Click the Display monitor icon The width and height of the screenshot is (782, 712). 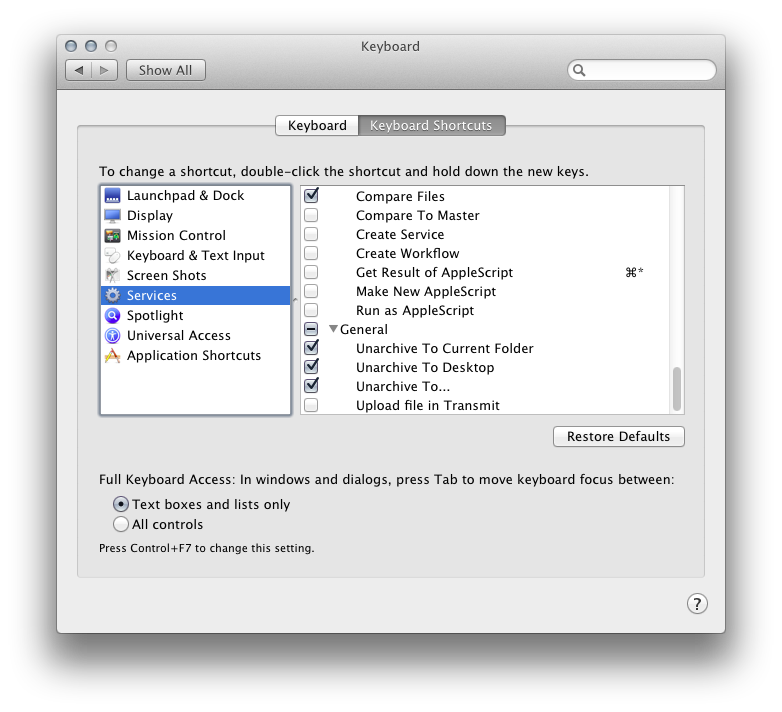[x=112, y=215]
